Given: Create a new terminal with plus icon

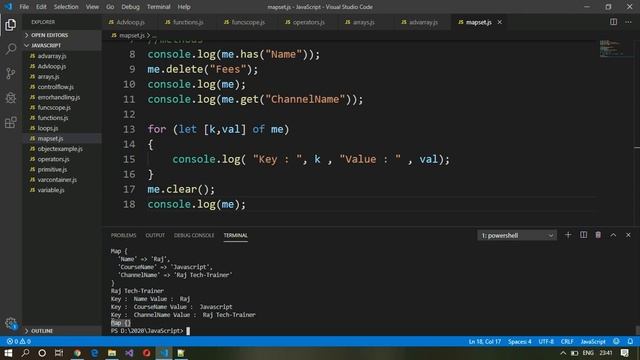Looking at the screenshot, I should [568, 235].
